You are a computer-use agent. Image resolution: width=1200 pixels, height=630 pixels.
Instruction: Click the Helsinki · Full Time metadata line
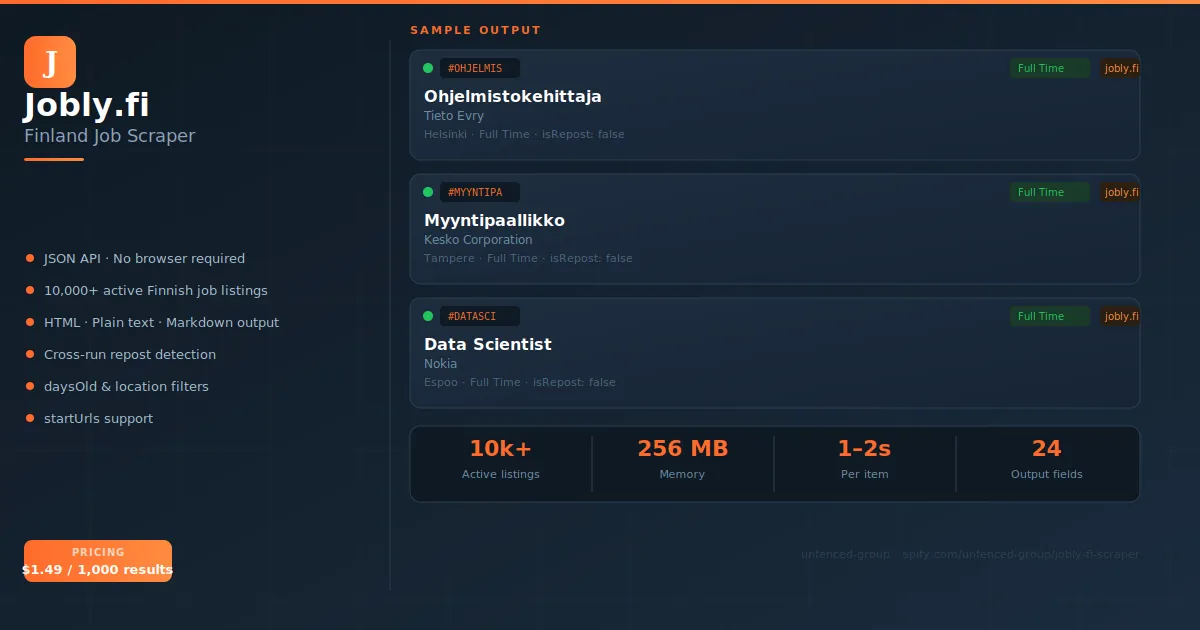(x=524, y=134)
